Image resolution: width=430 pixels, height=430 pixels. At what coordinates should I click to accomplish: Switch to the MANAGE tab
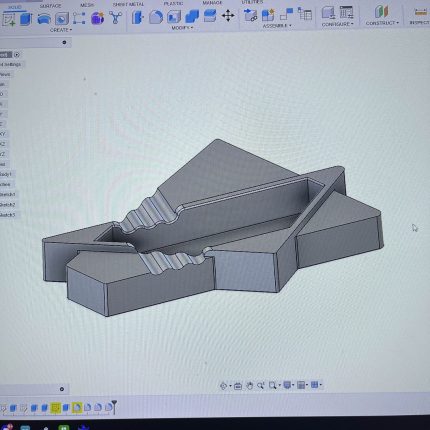coord(212,3)
